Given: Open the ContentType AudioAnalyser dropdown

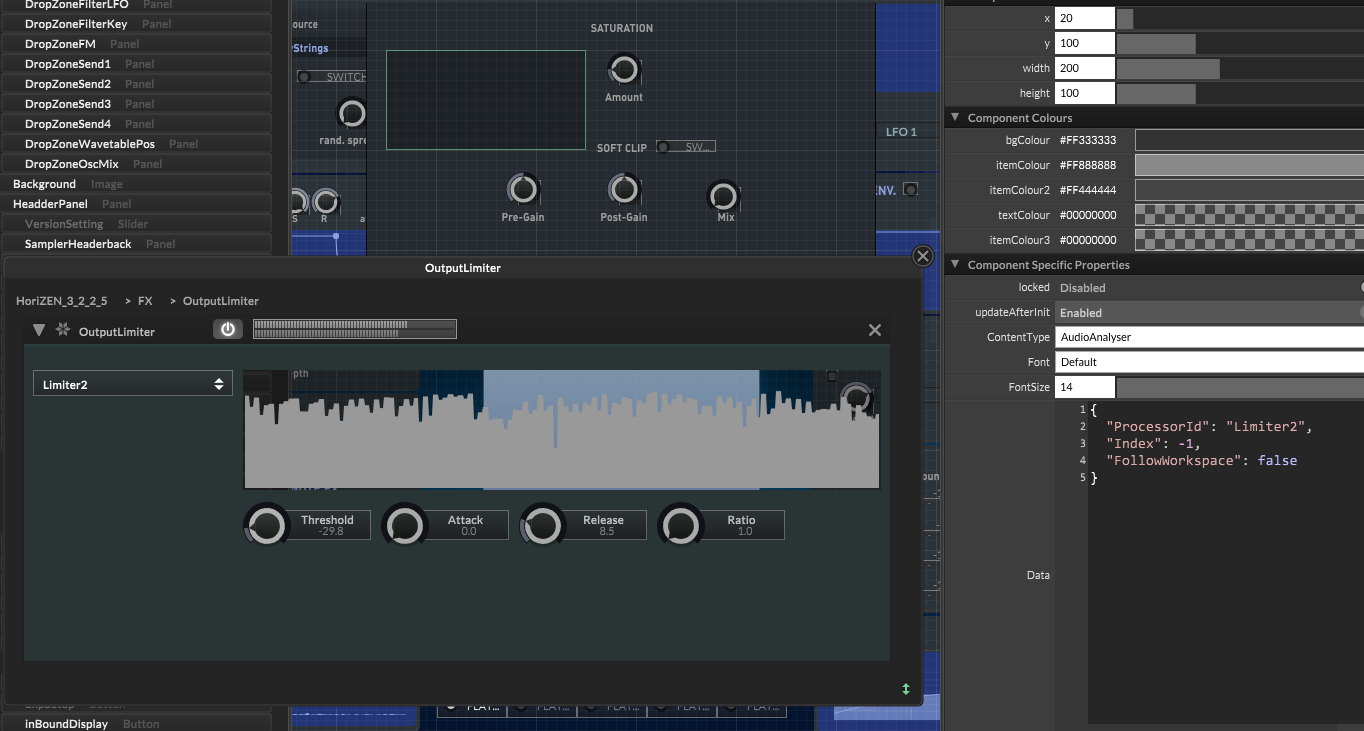Looking at the screenshot, I should [1209, 337].
